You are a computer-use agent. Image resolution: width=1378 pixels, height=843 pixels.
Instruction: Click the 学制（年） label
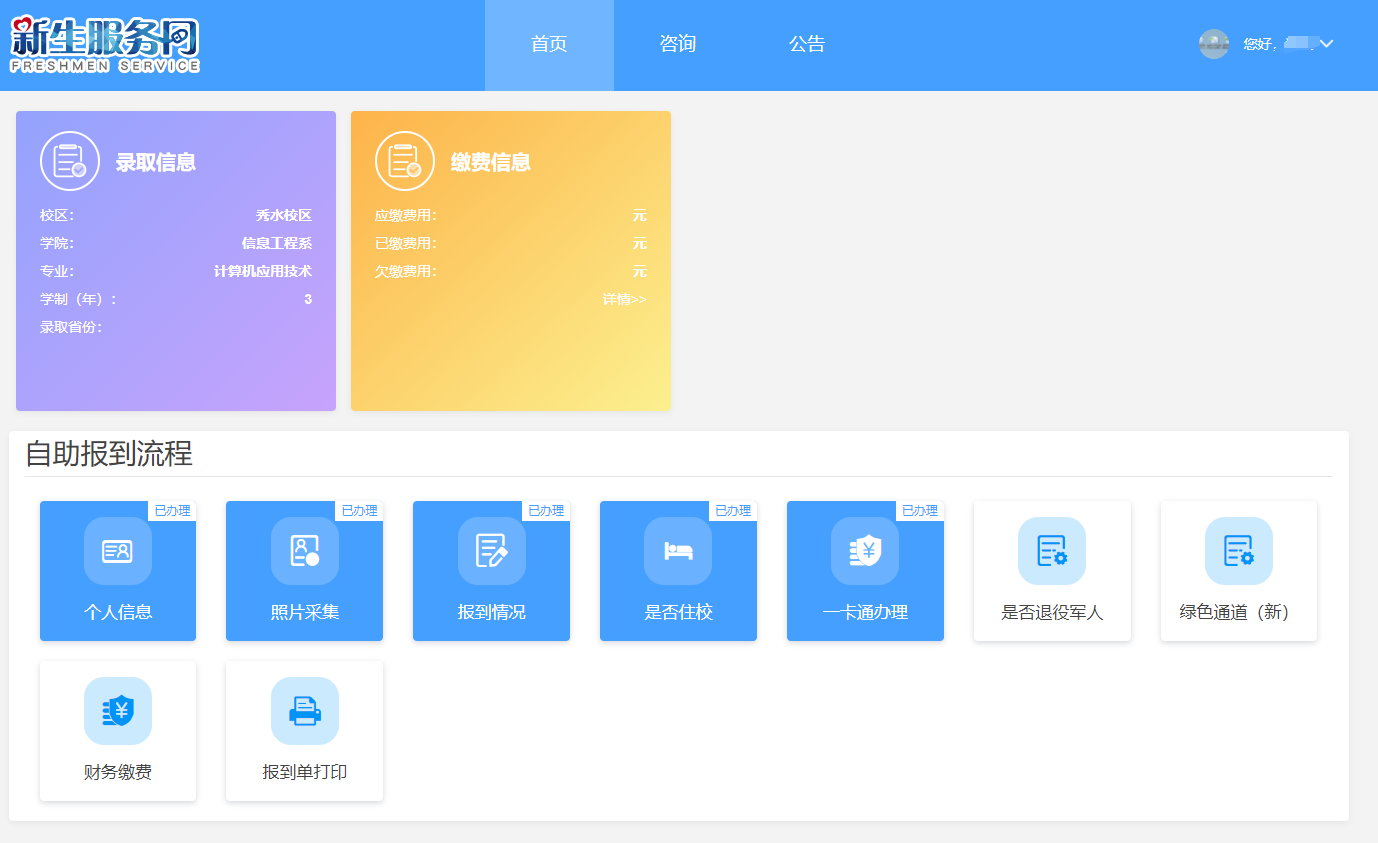78,299
